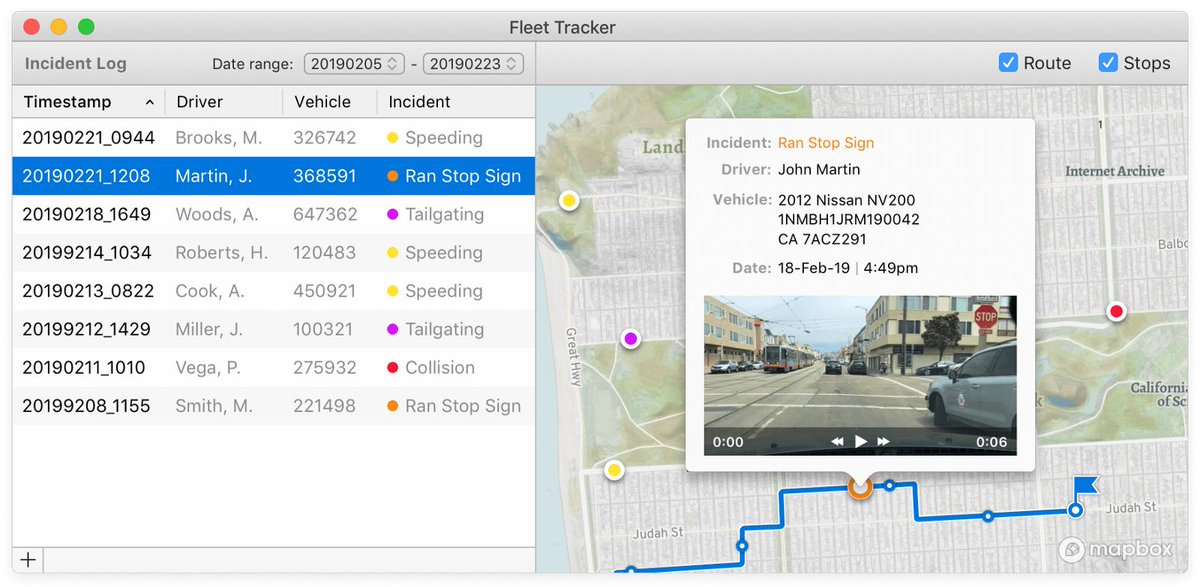Toggle the Route checkbox

pyautogui.click(x=1008, y=63)
